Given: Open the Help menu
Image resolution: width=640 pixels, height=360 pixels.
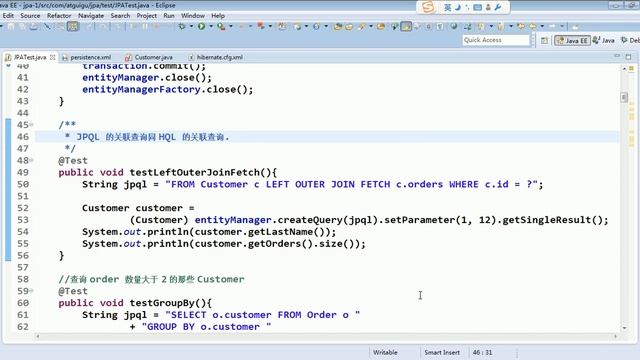Looking at the screenshot, I should tap(218, 16).
